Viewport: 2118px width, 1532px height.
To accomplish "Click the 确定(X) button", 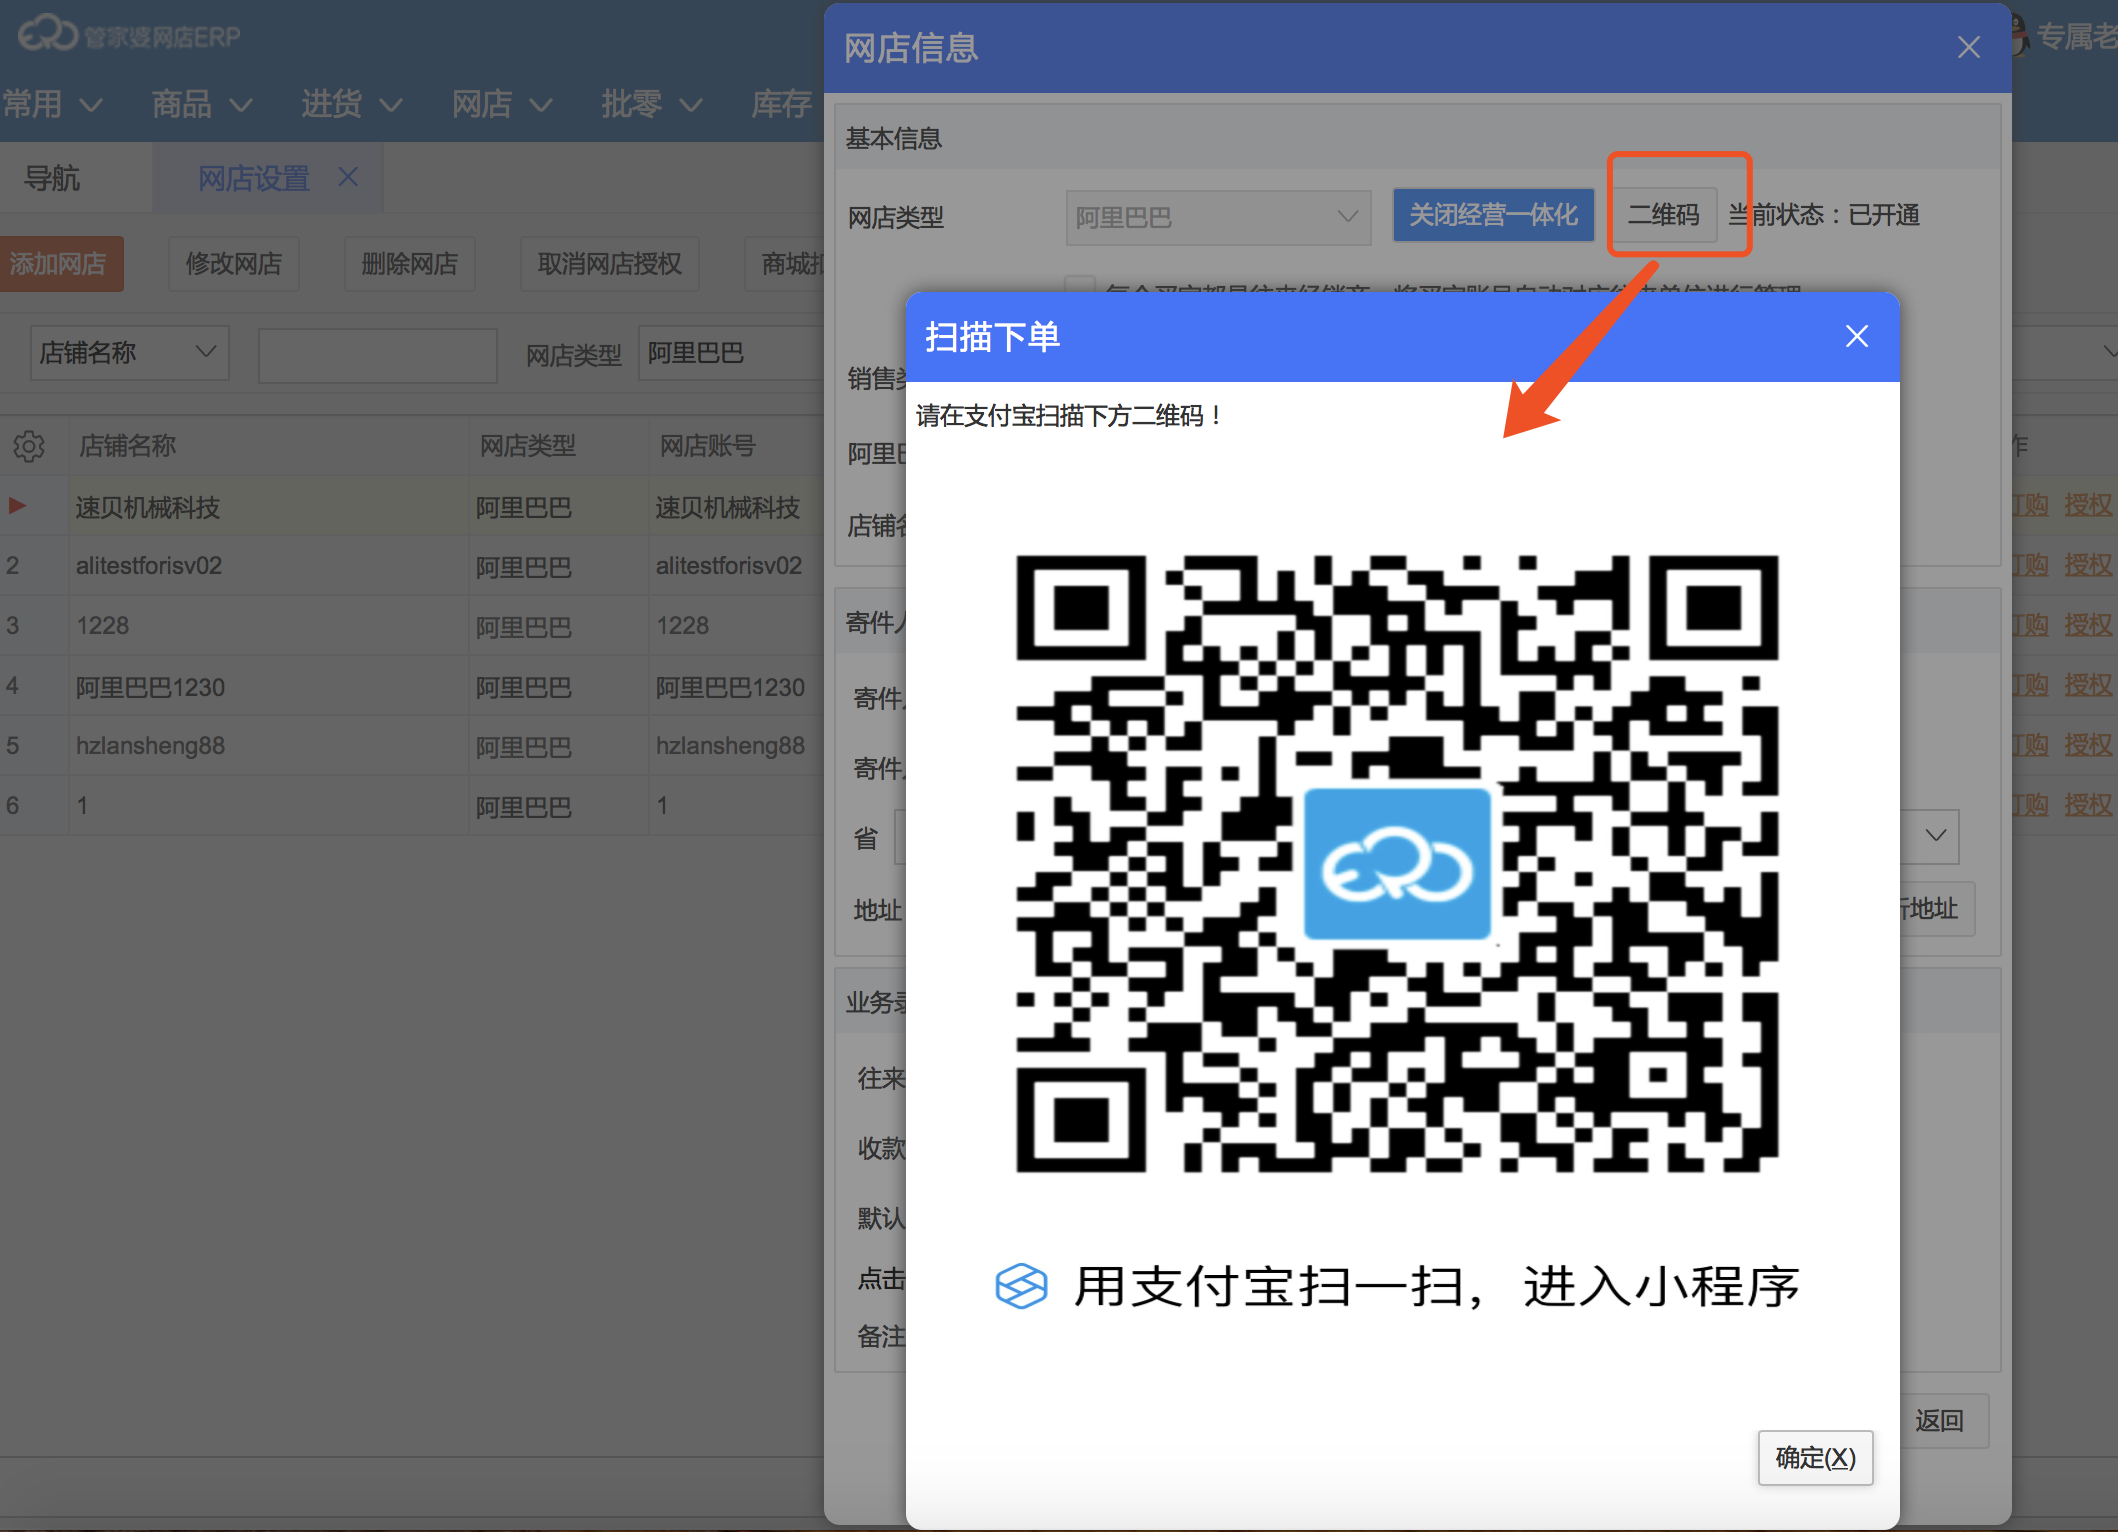I will coord(1815,1458).
